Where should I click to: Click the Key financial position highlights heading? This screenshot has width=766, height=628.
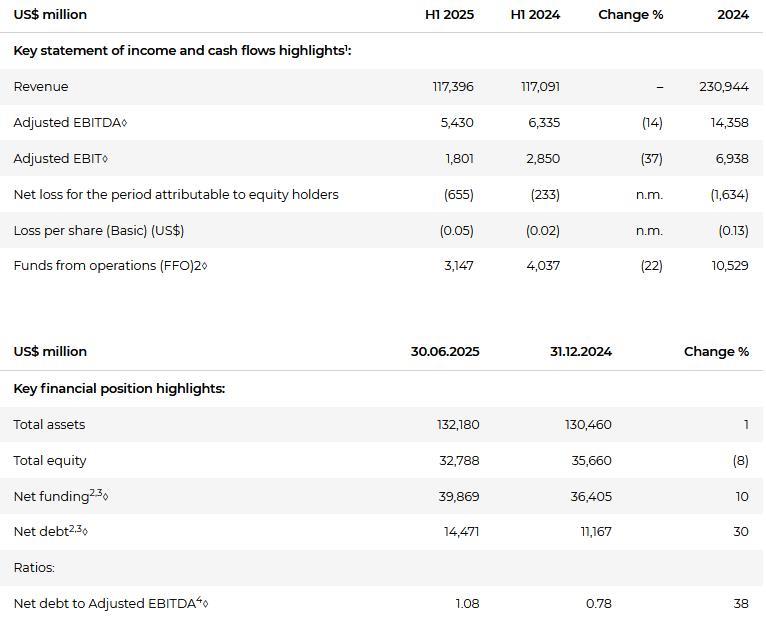click(119, 388)
